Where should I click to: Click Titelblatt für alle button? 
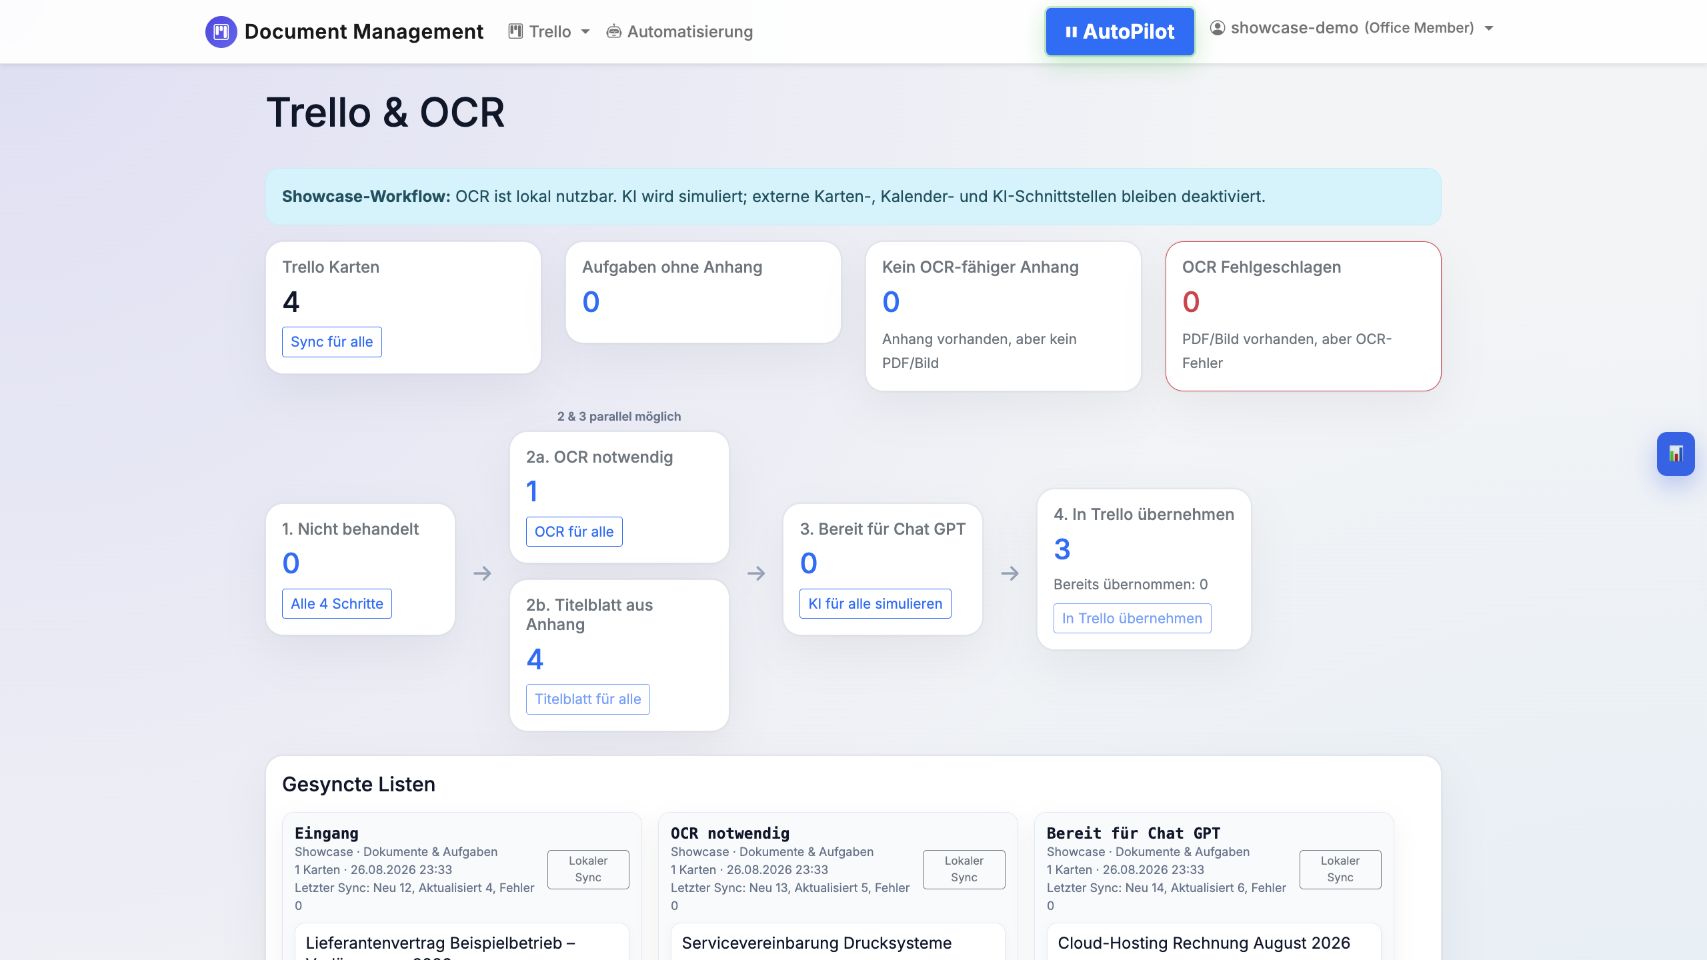pos(588,699)
